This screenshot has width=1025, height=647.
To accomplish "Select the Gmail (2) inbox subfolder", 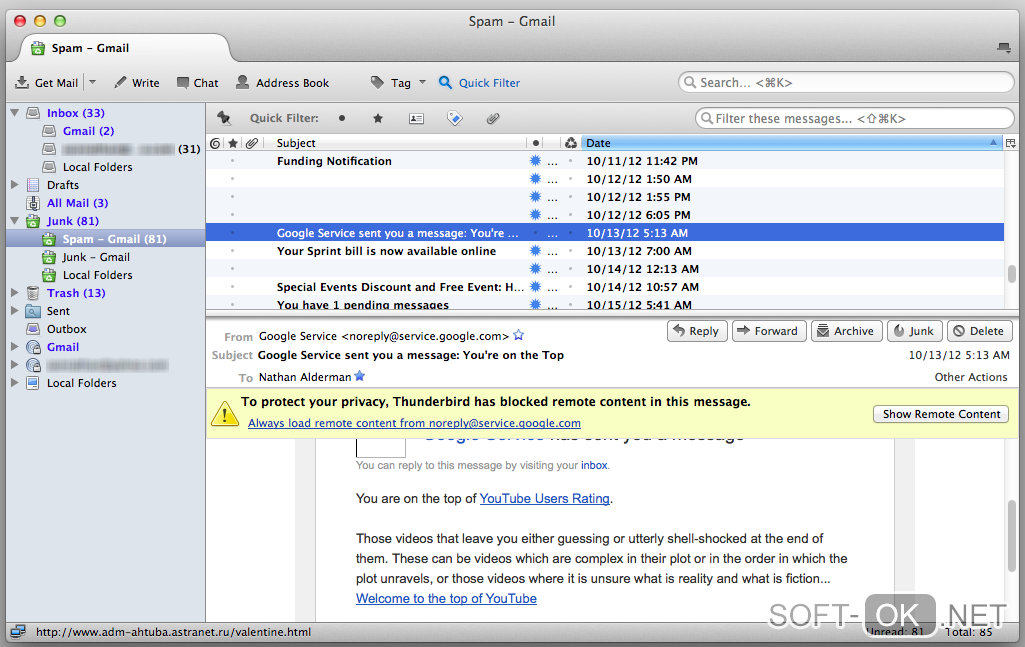I will [88, 131].
